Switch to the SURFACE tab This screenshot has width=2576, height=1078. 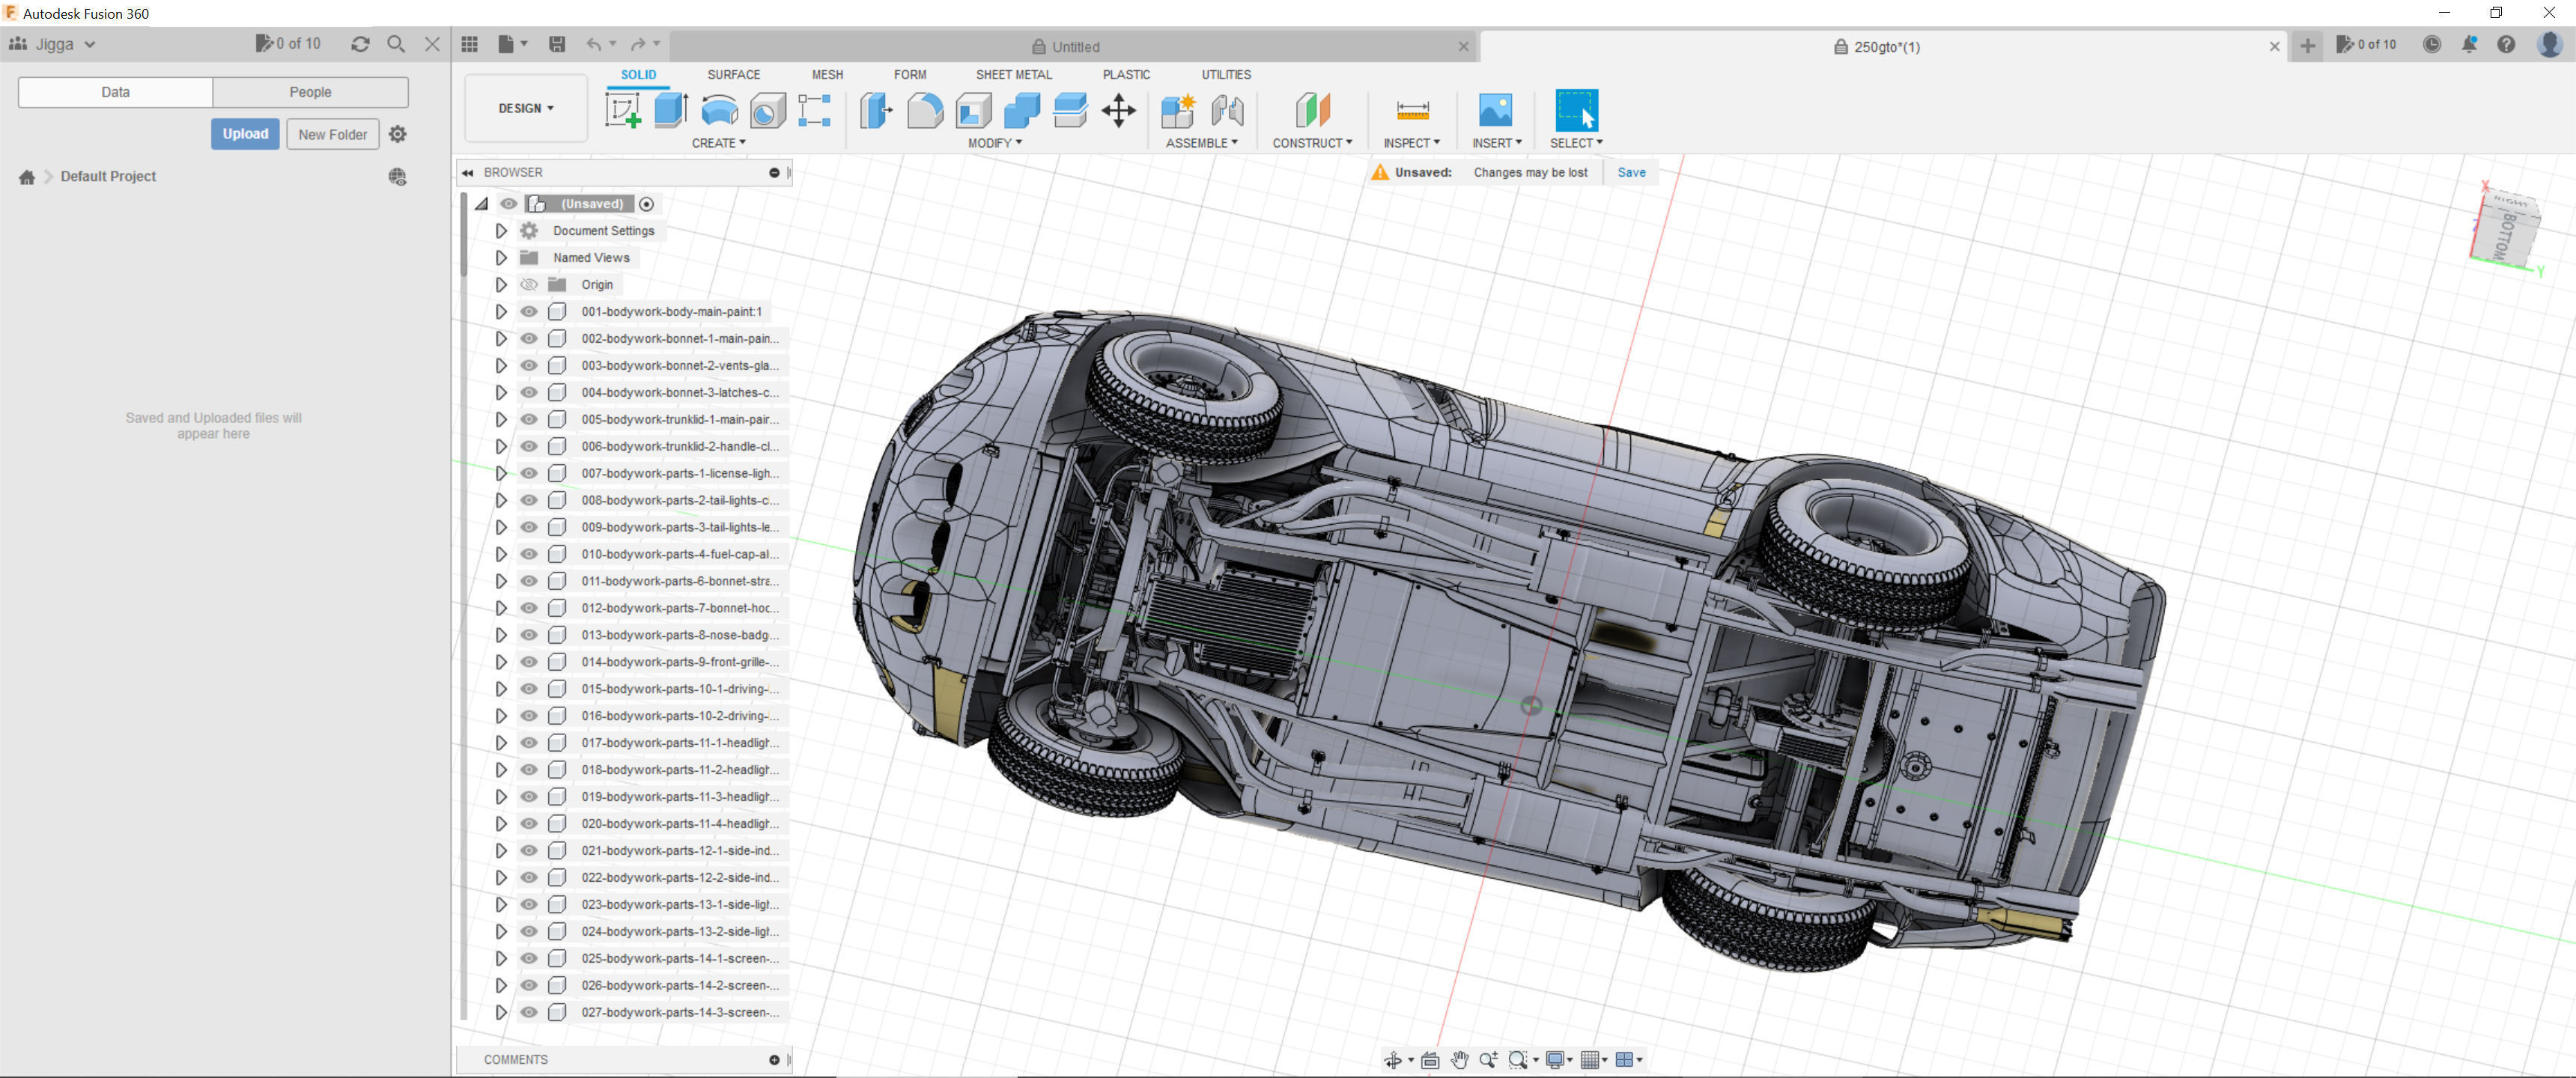733,75
